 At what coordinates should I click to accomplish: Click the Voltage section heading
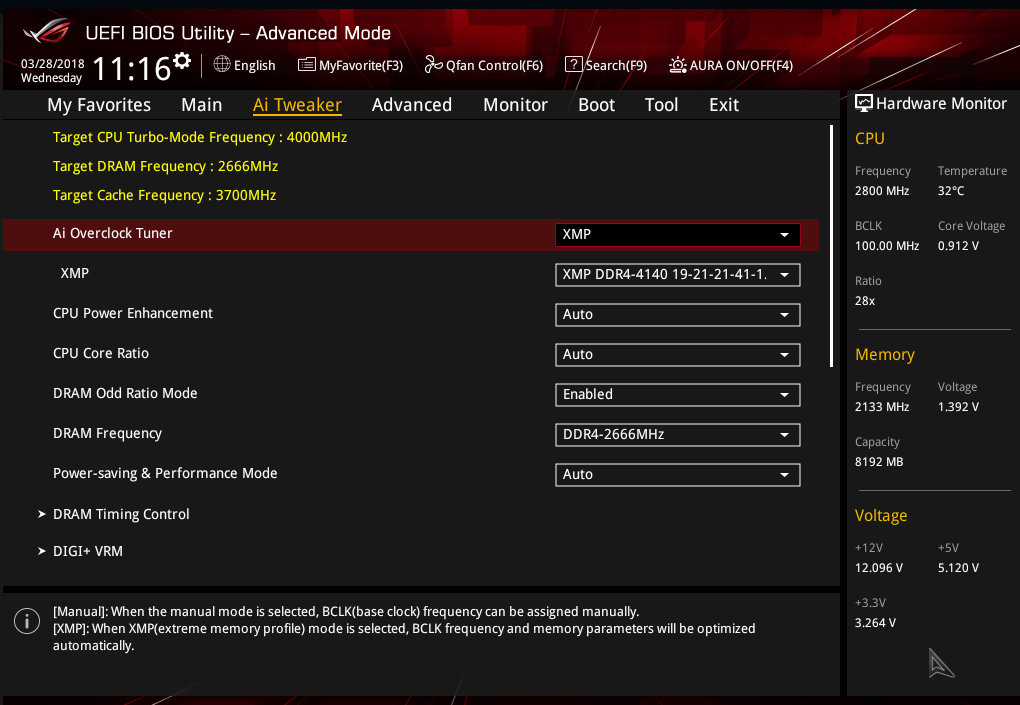click(x=881, y=516)
